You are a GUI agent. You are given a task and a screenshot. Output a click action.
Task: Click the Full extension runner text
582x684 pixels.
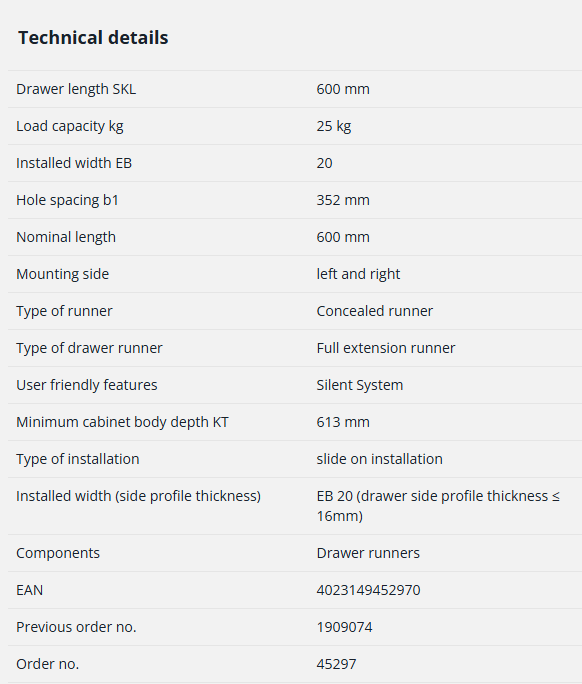pos(386,348)
